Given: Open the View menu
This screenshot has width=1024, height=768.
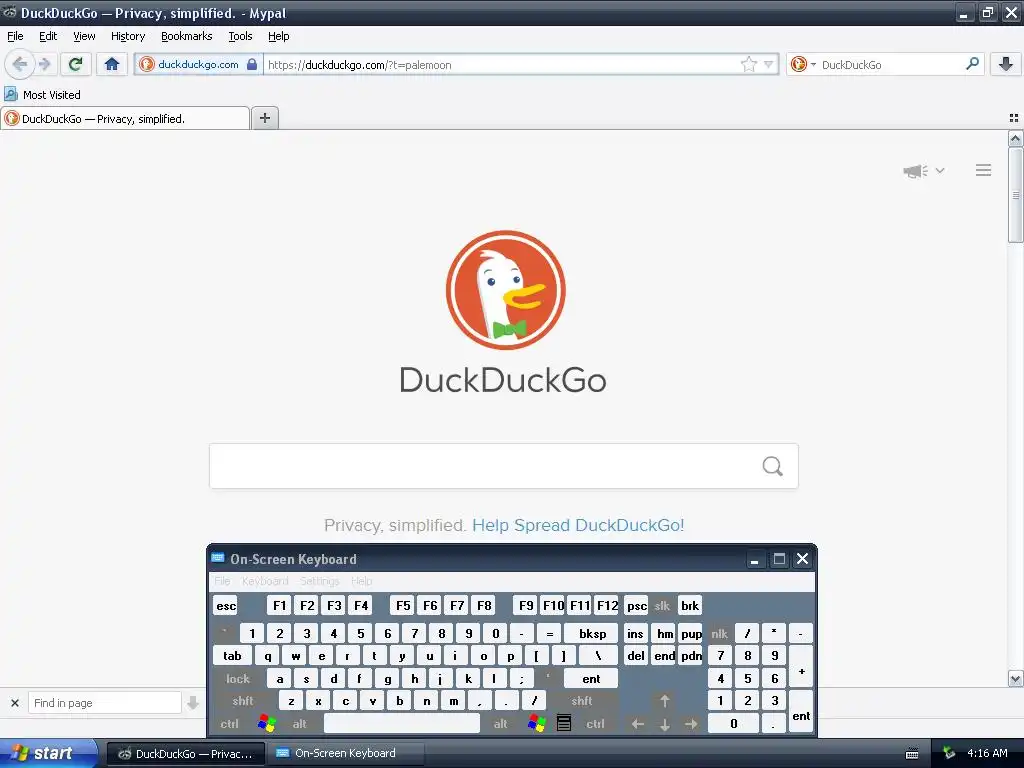Looking at the screenshot, I should click(x=84, y=36).
